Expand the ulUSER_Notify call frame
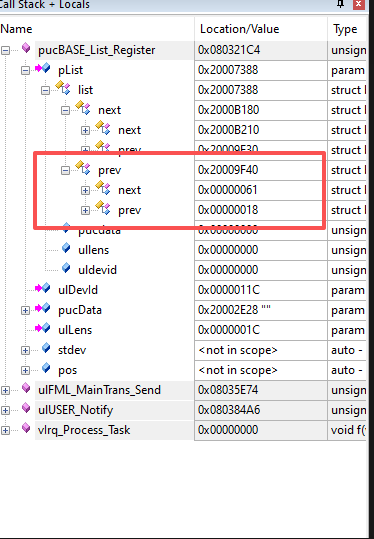This screenshot has height=539, width=374. 5,410
